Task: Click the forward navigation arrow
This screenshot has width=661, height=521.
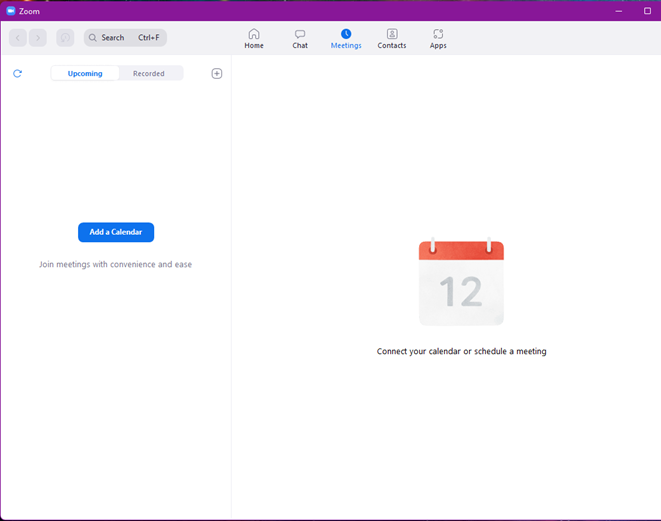Action: 38,38
